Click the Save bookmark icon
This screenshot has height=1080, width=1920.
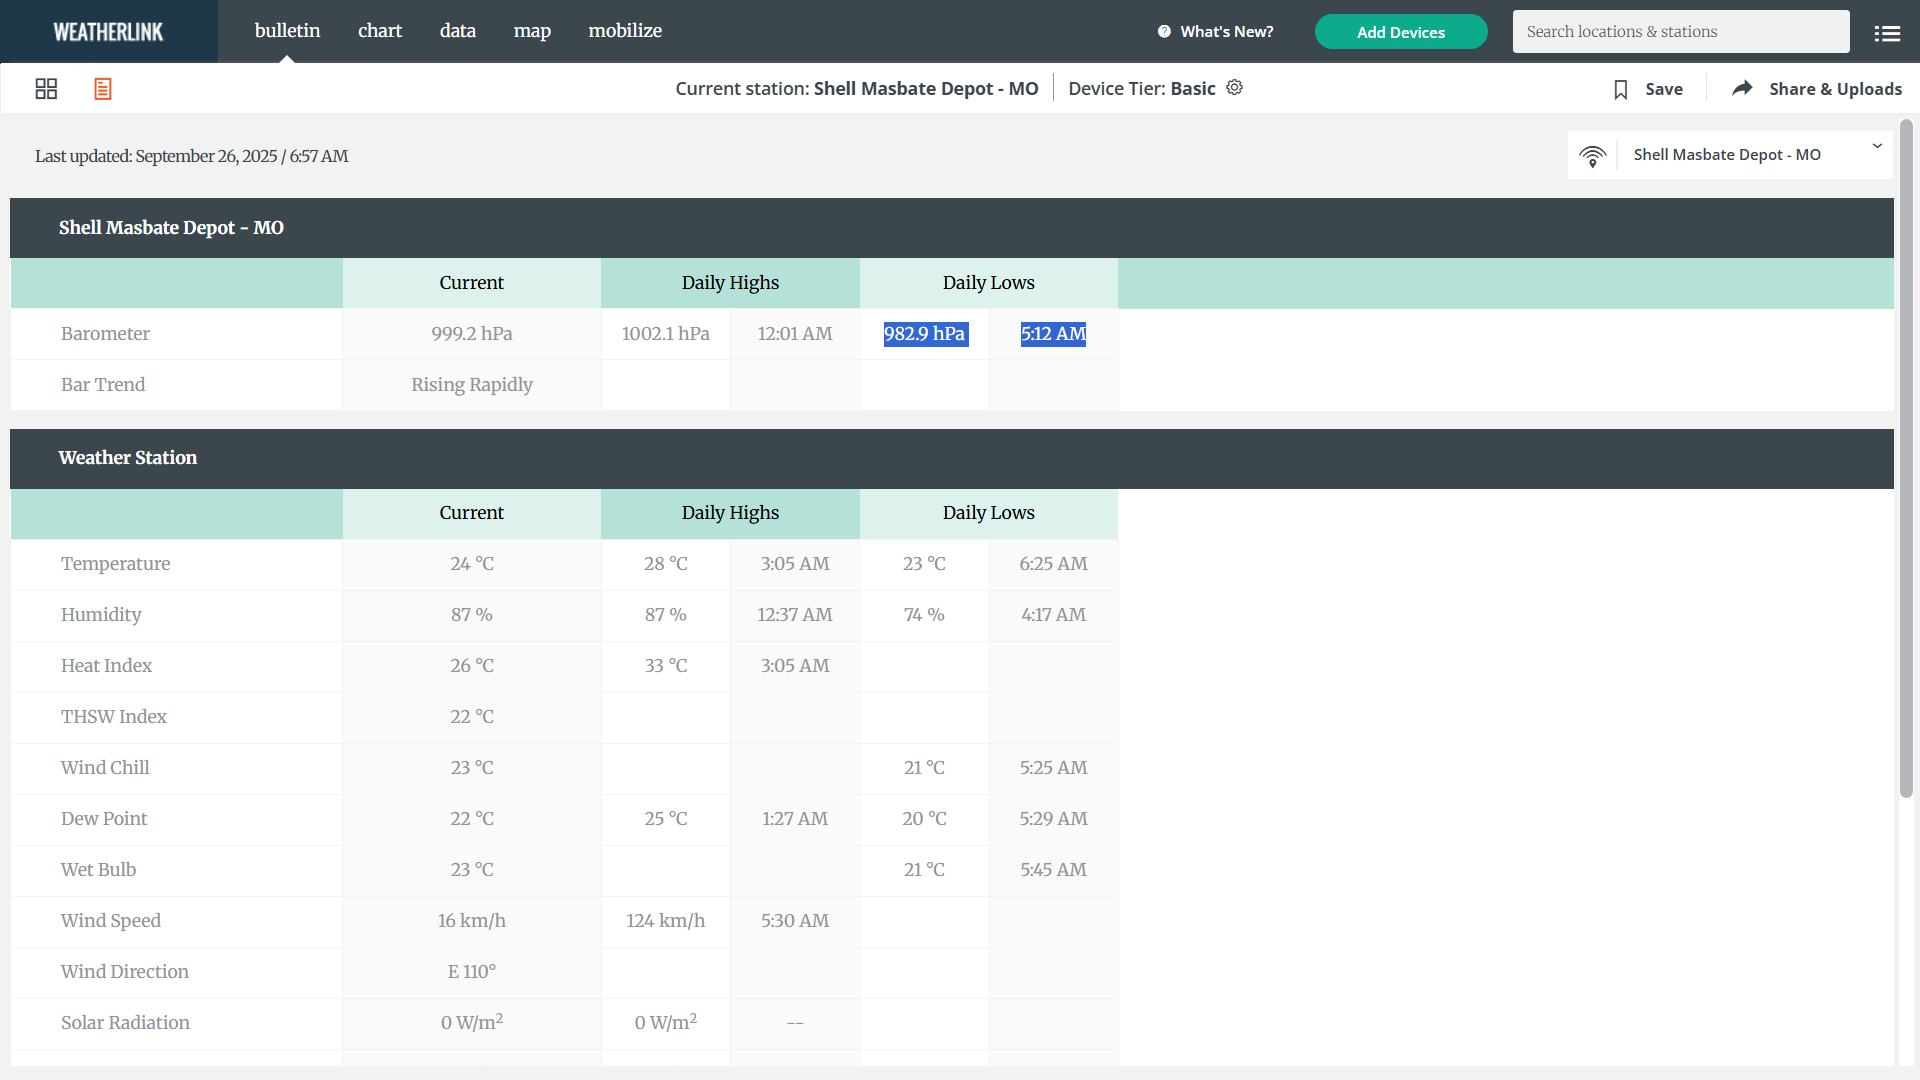(1621, 89)
